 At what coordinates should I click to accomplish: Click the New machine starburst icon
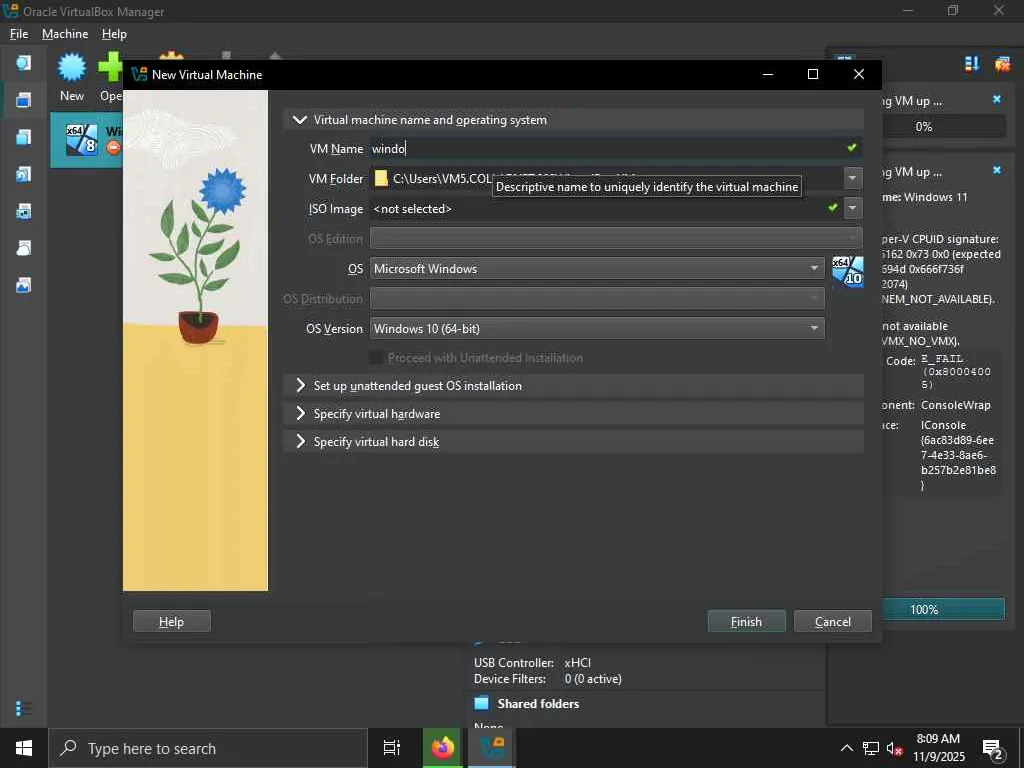tap(71, 67)
